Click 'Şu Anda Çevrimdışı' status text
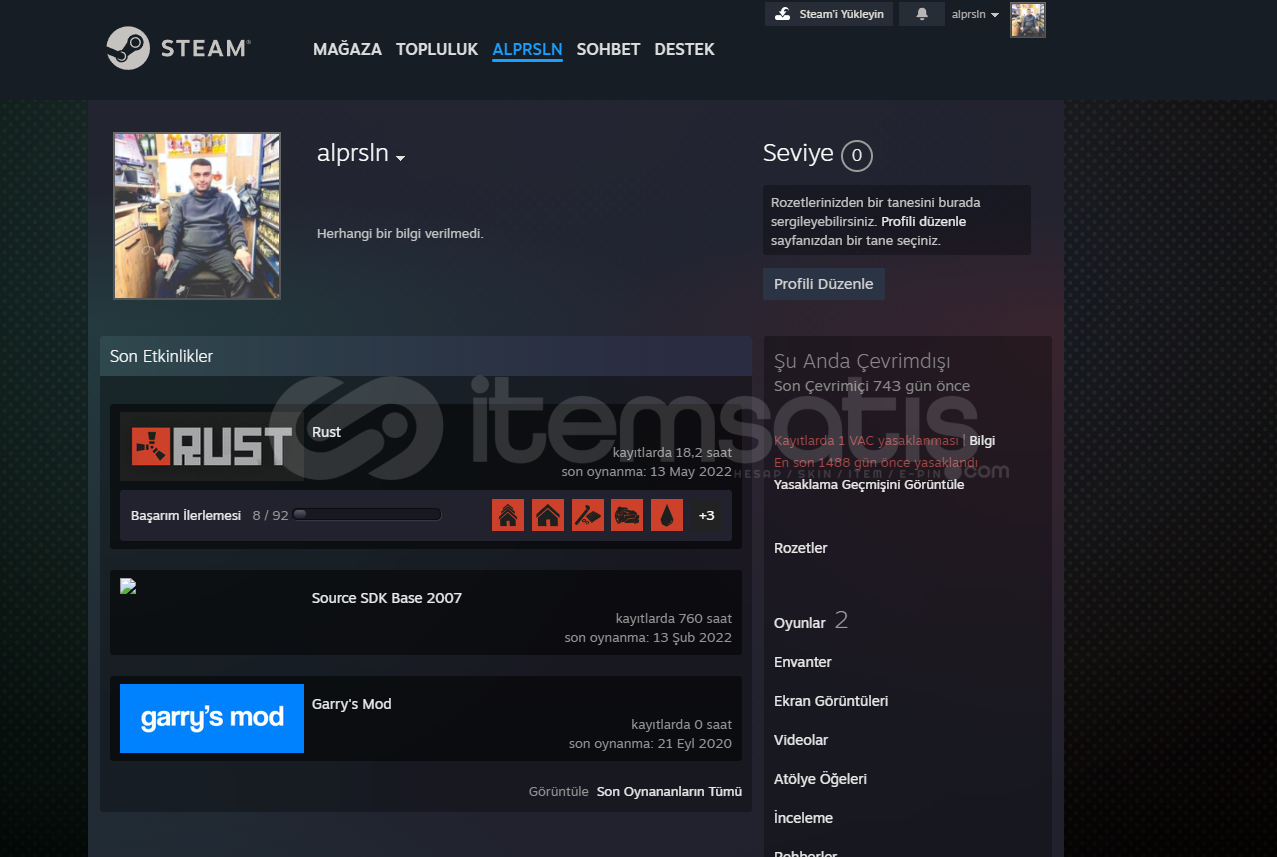The width and height of the screenshot is (1277, 857). [862, 361]
